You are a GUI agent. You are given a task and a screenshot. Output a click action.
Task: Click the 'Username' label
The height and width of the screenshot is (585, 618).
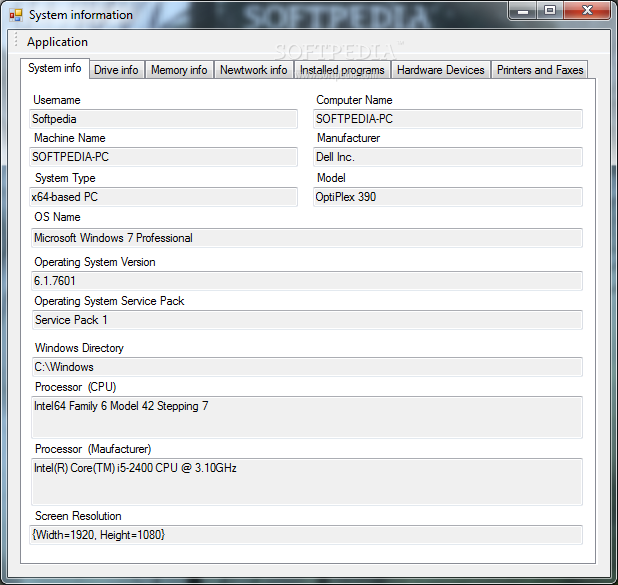click(x=57, y=100)
